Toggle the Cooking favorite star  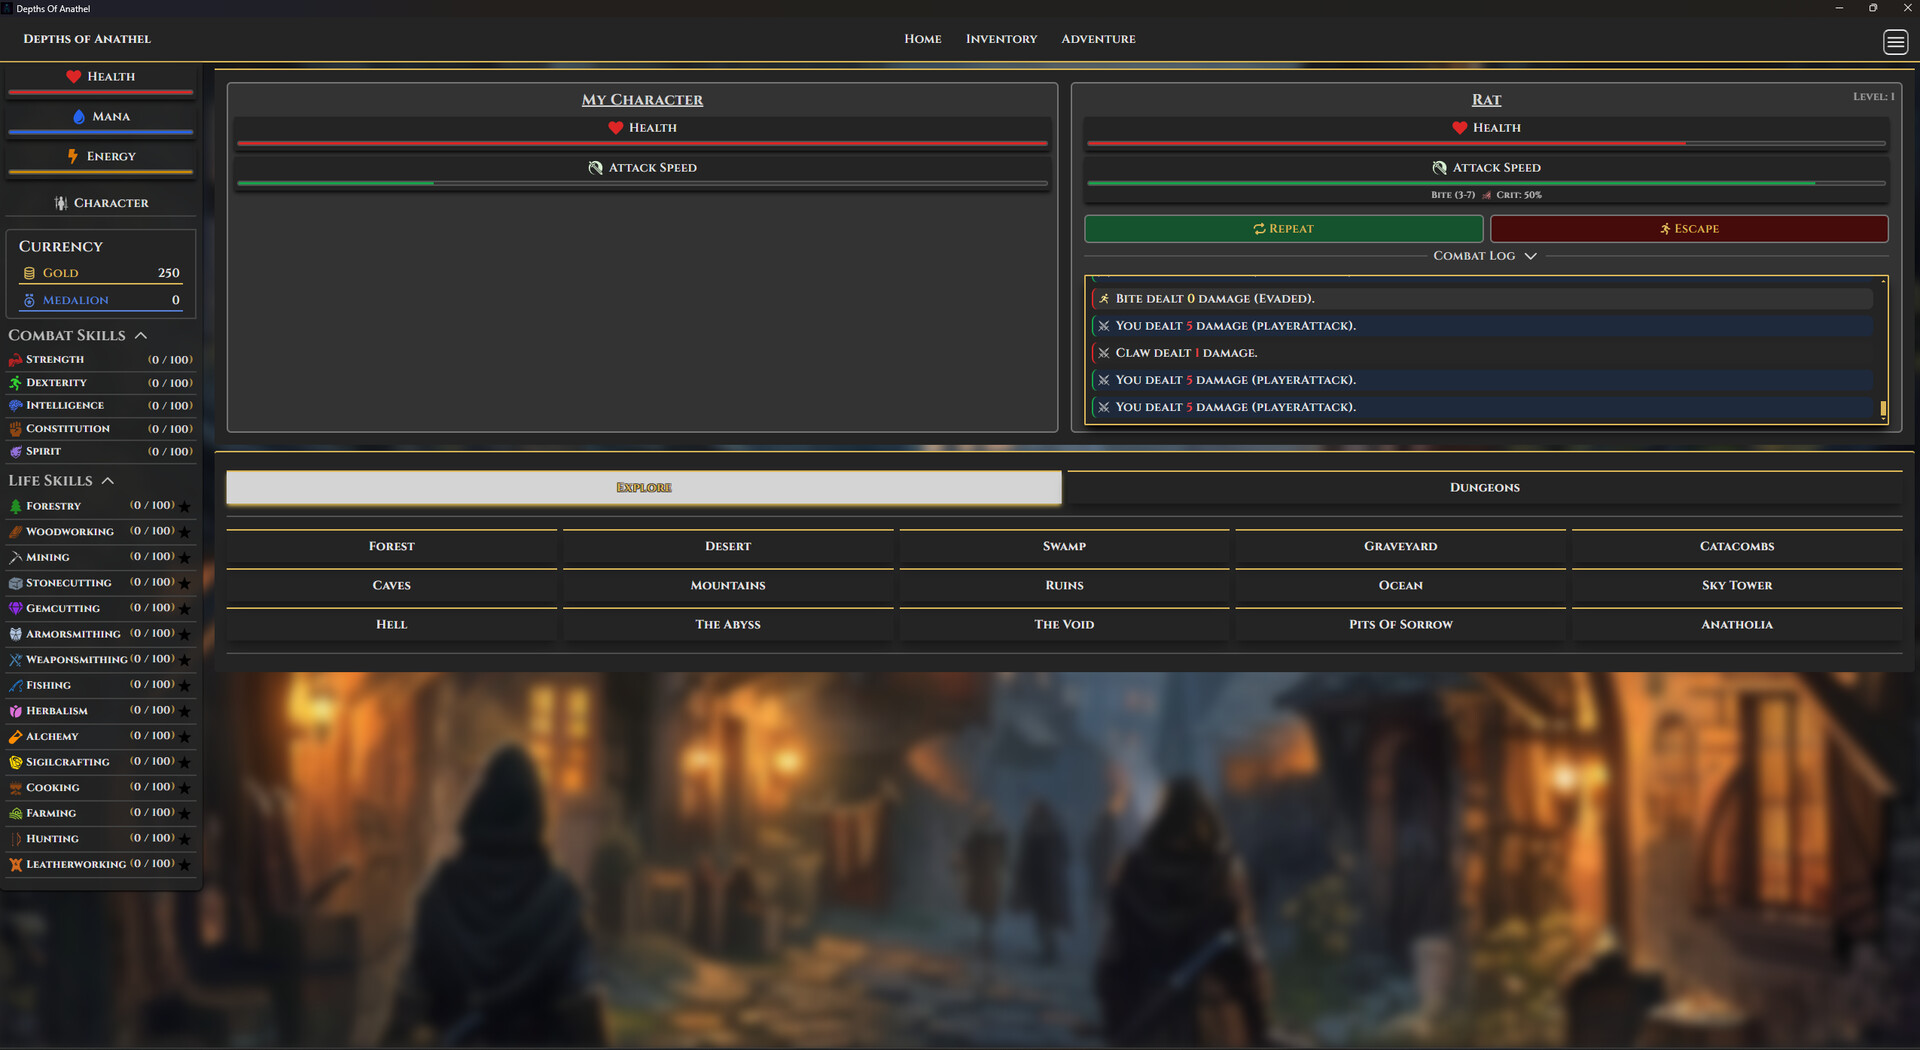187,787
